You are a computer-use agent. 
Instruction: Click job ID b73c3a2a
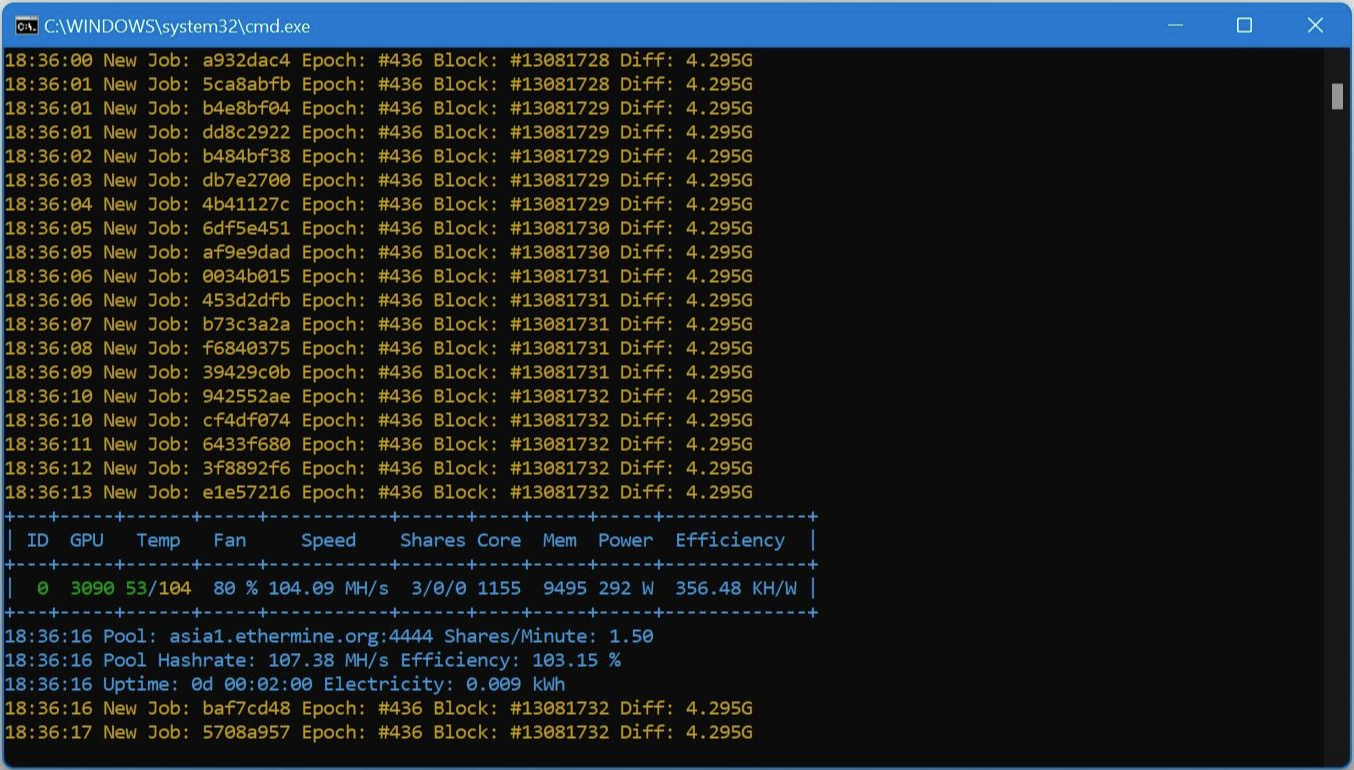[246, 324]
